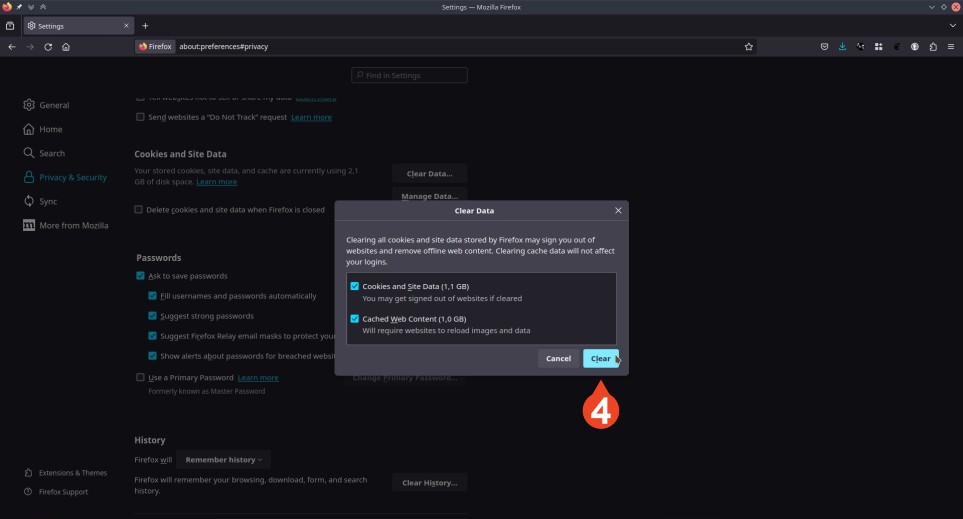The image size is (963, 519).
Task: Click the Find in Settings search field
Action: tap(409, 76)
